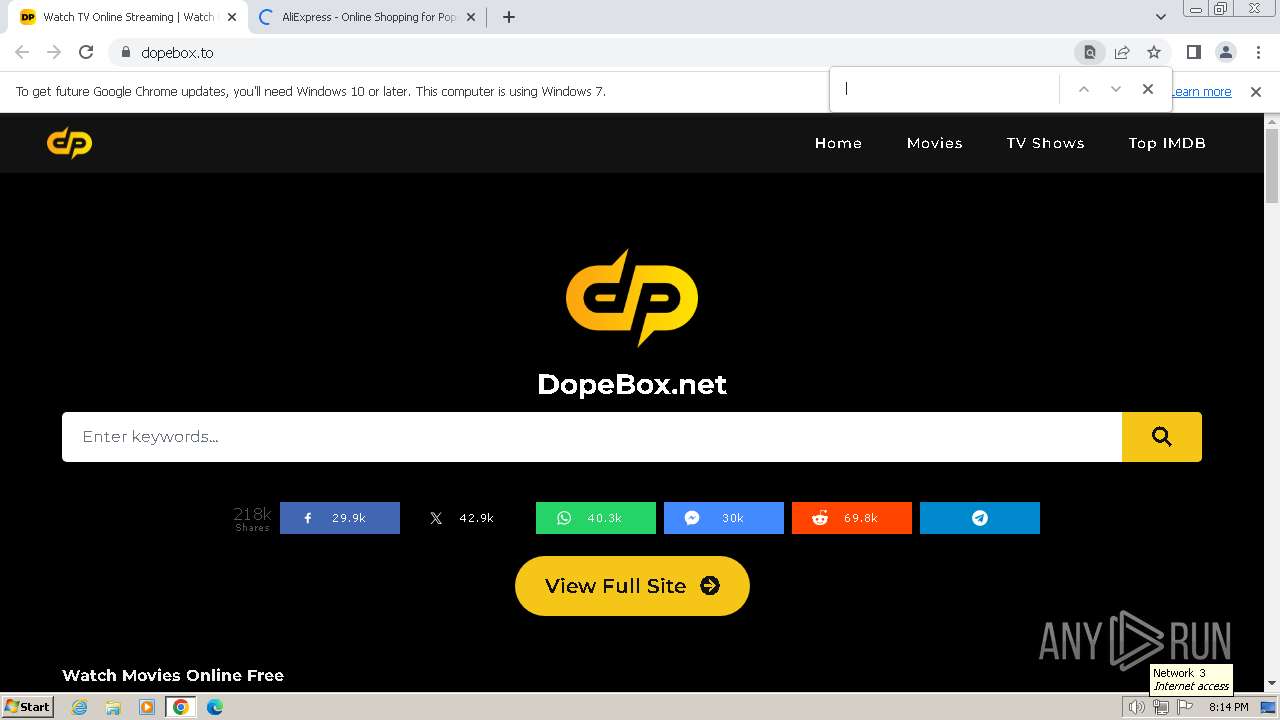
Task: Click the find bar text field
Action: (946, 89)
